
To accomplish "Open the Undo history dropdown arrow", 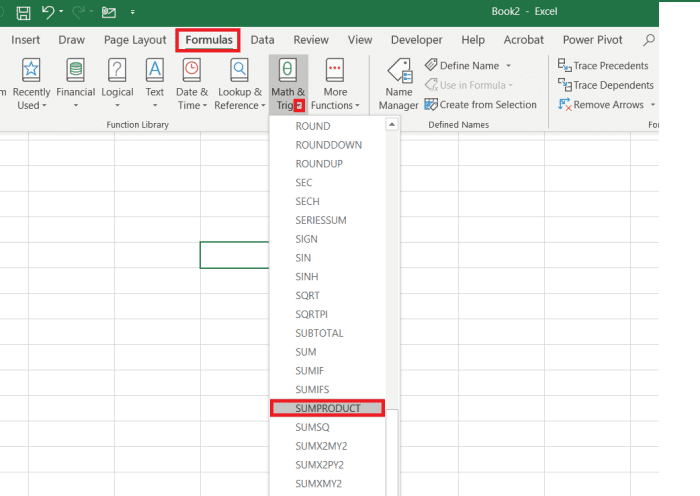I will click(x=61, y=11).
